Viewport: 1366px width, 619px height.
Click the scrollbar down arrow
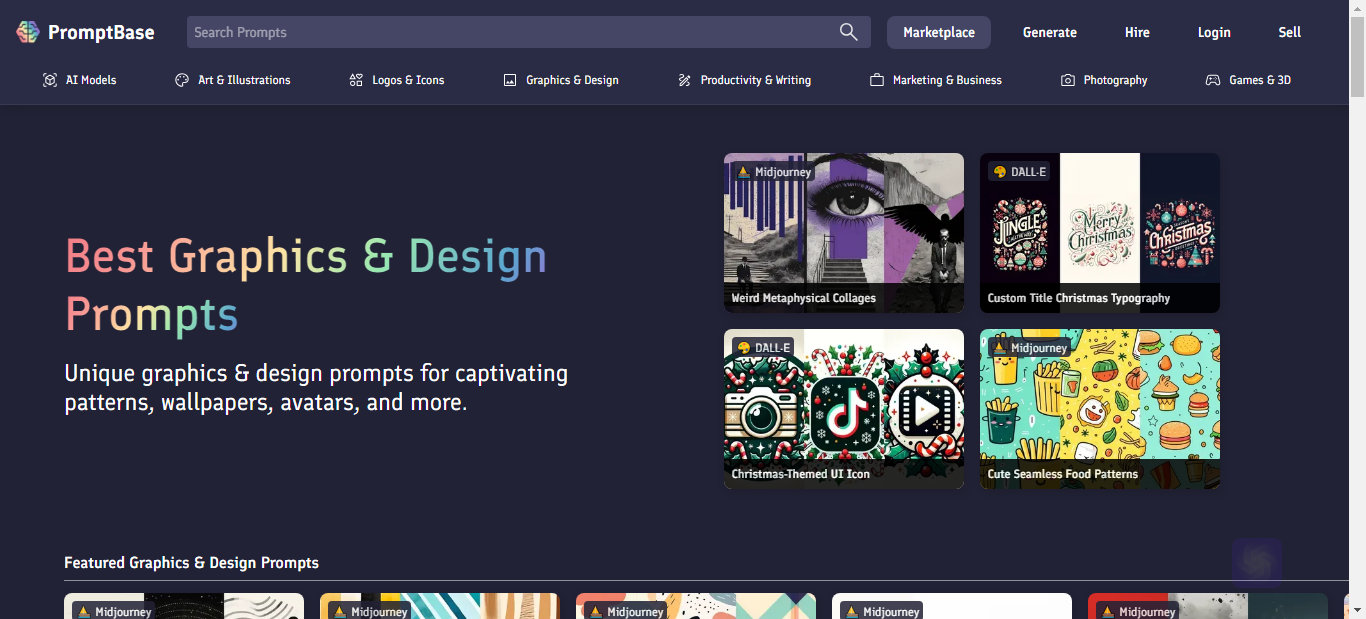tap(1357, 610)
